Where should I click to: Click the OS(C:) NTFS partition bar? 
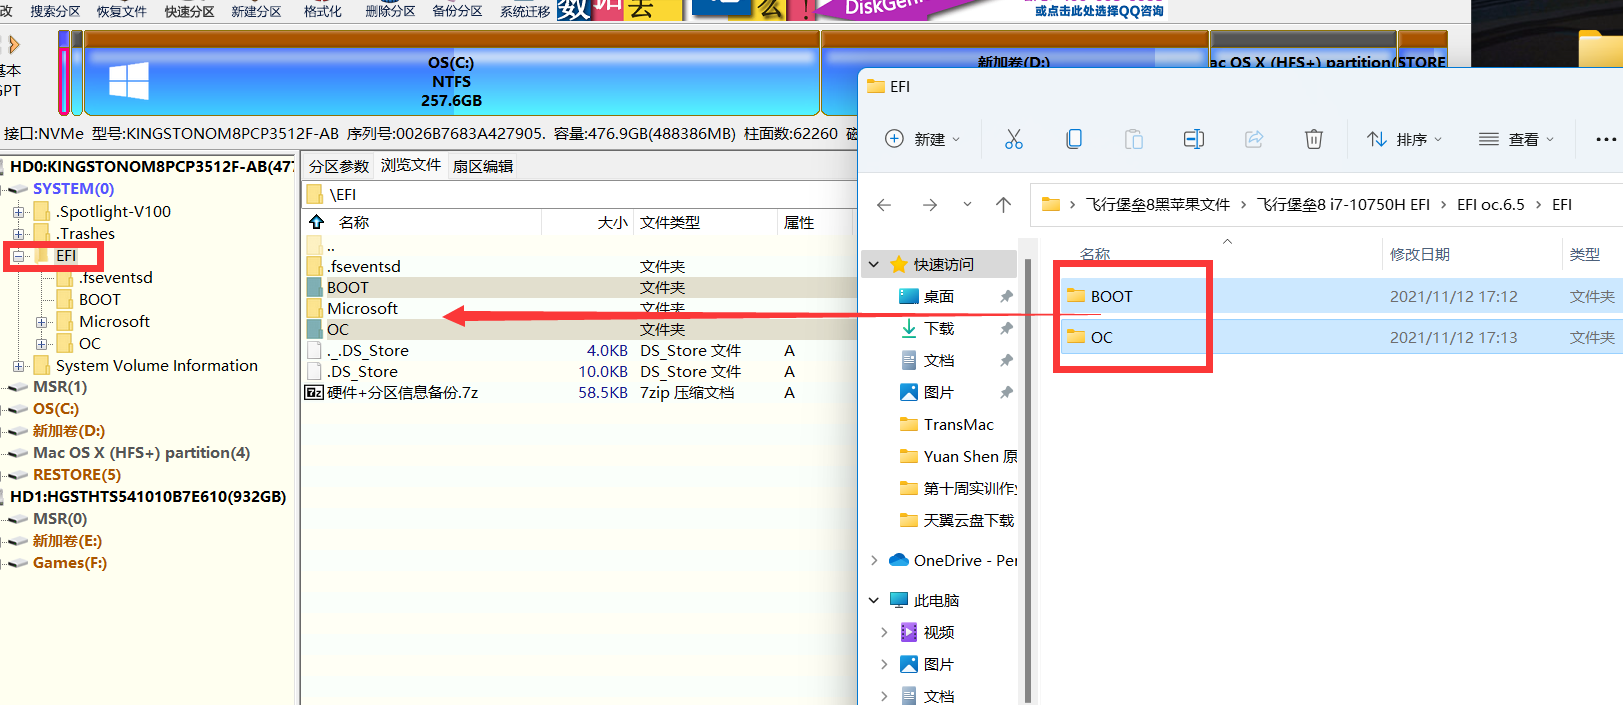[x=452, y=82]
